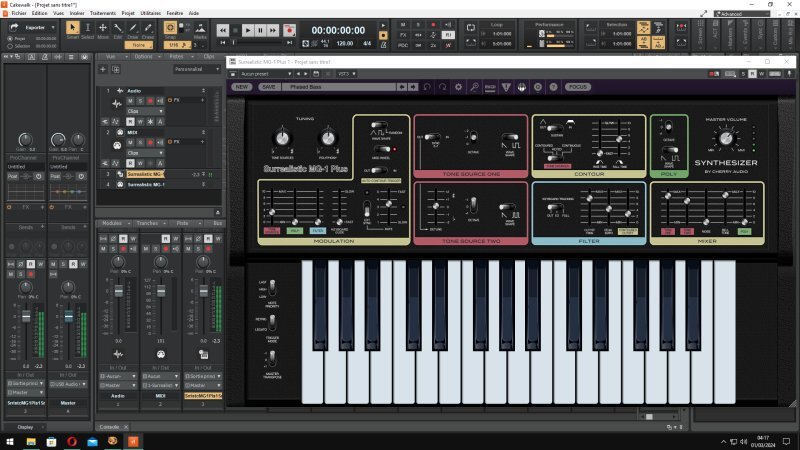Screen dimensions: 800x450
Task: Select the Select tool in toolbar
Action: pyautogui.click(x=87, y=30)
